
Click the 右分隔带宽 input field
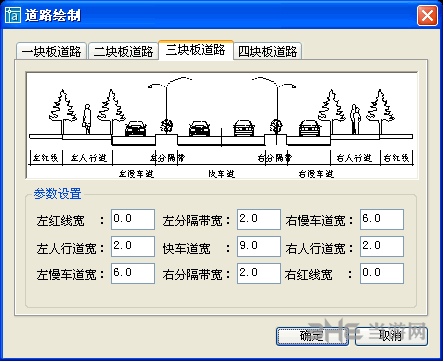point(259,273)
